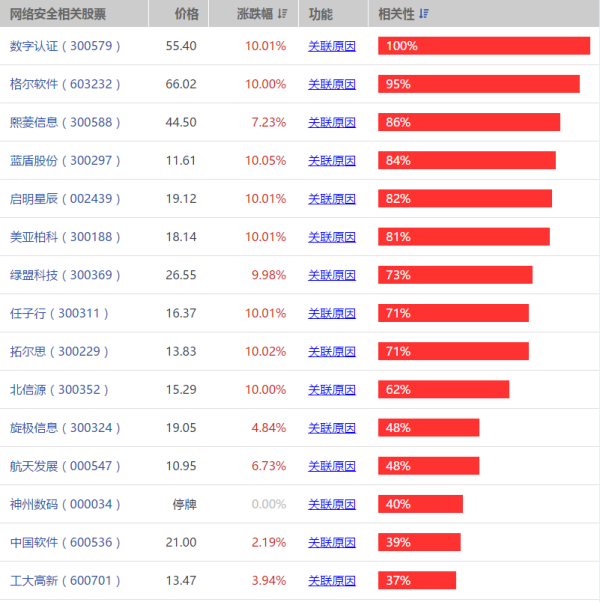Click the 停牌 status of 神州数码
The height and width of the screenshot is (602, 600).
click(x=184, y=504)
